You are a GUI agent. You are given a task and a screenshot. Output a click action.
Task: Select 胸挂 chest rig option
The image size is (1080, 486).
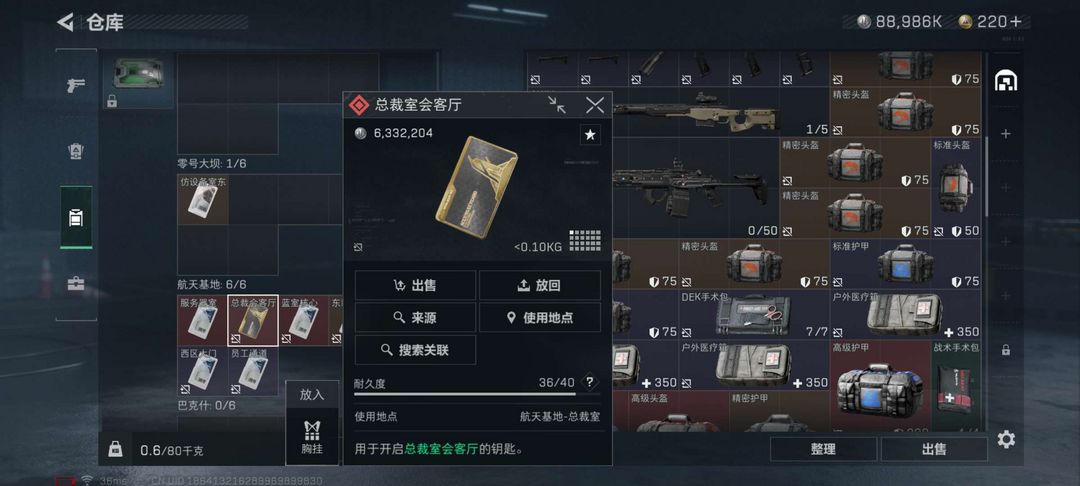(x=312, y=439)
